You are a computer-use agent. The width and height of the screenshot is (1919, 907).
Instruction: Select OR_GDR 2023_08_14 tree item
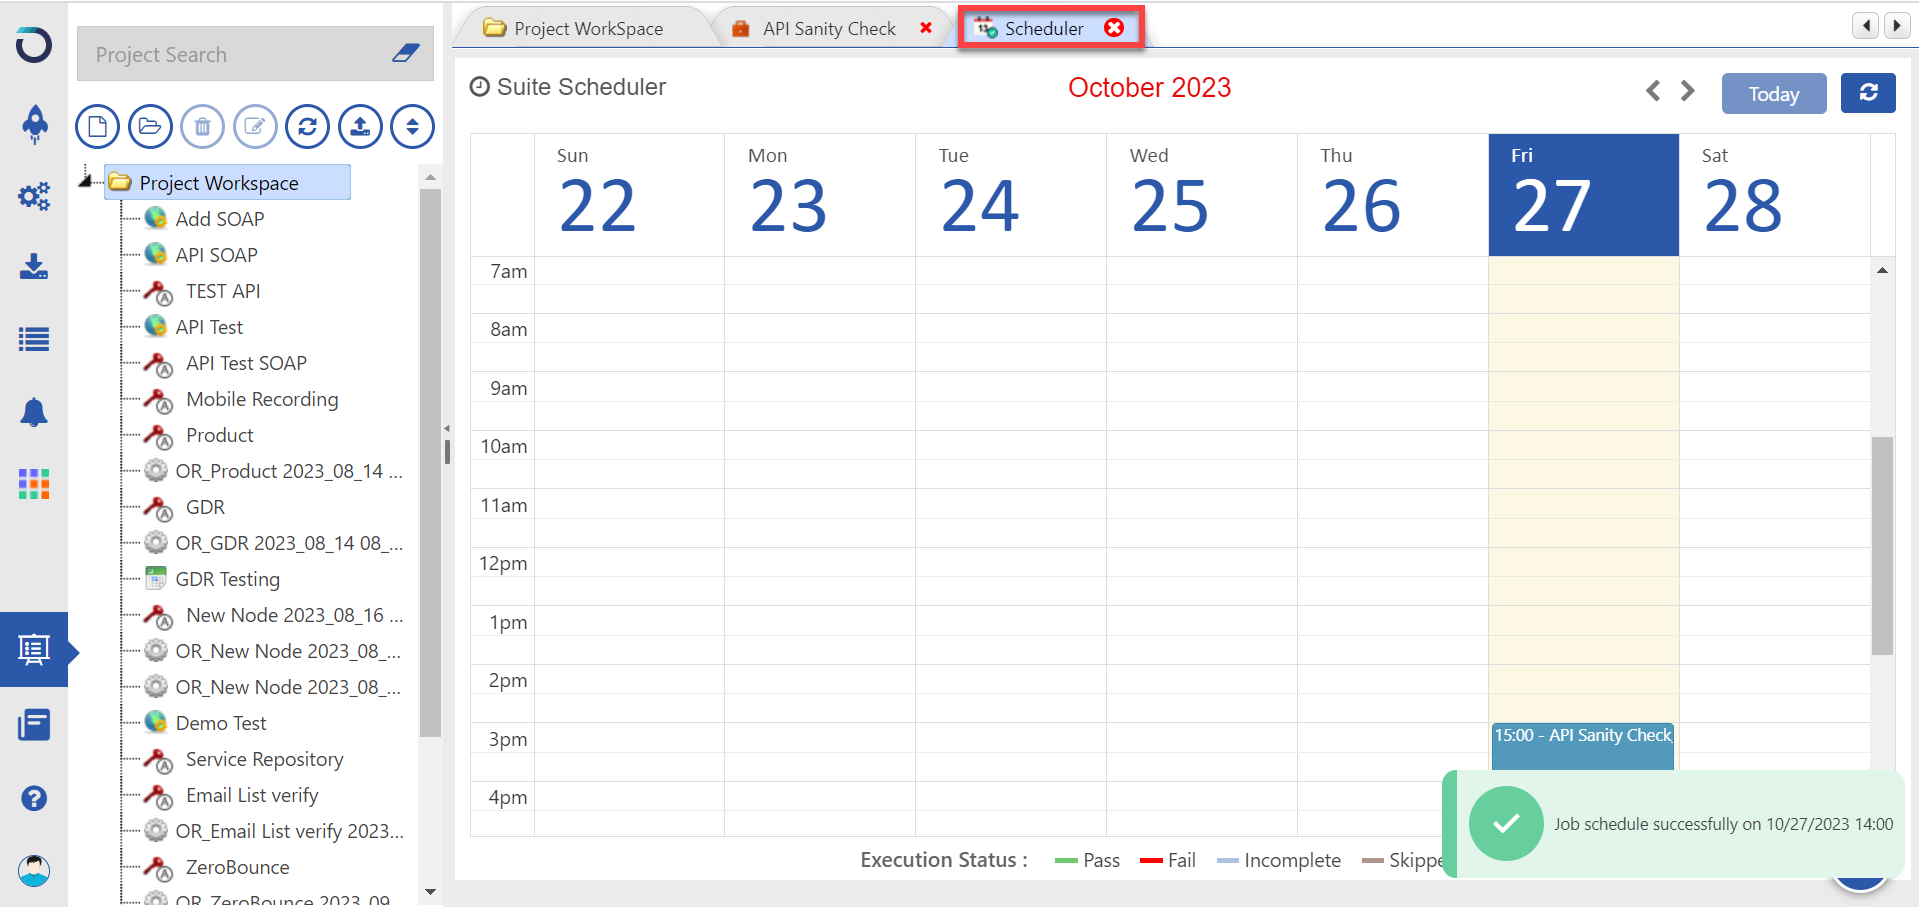tap(288, 543)
